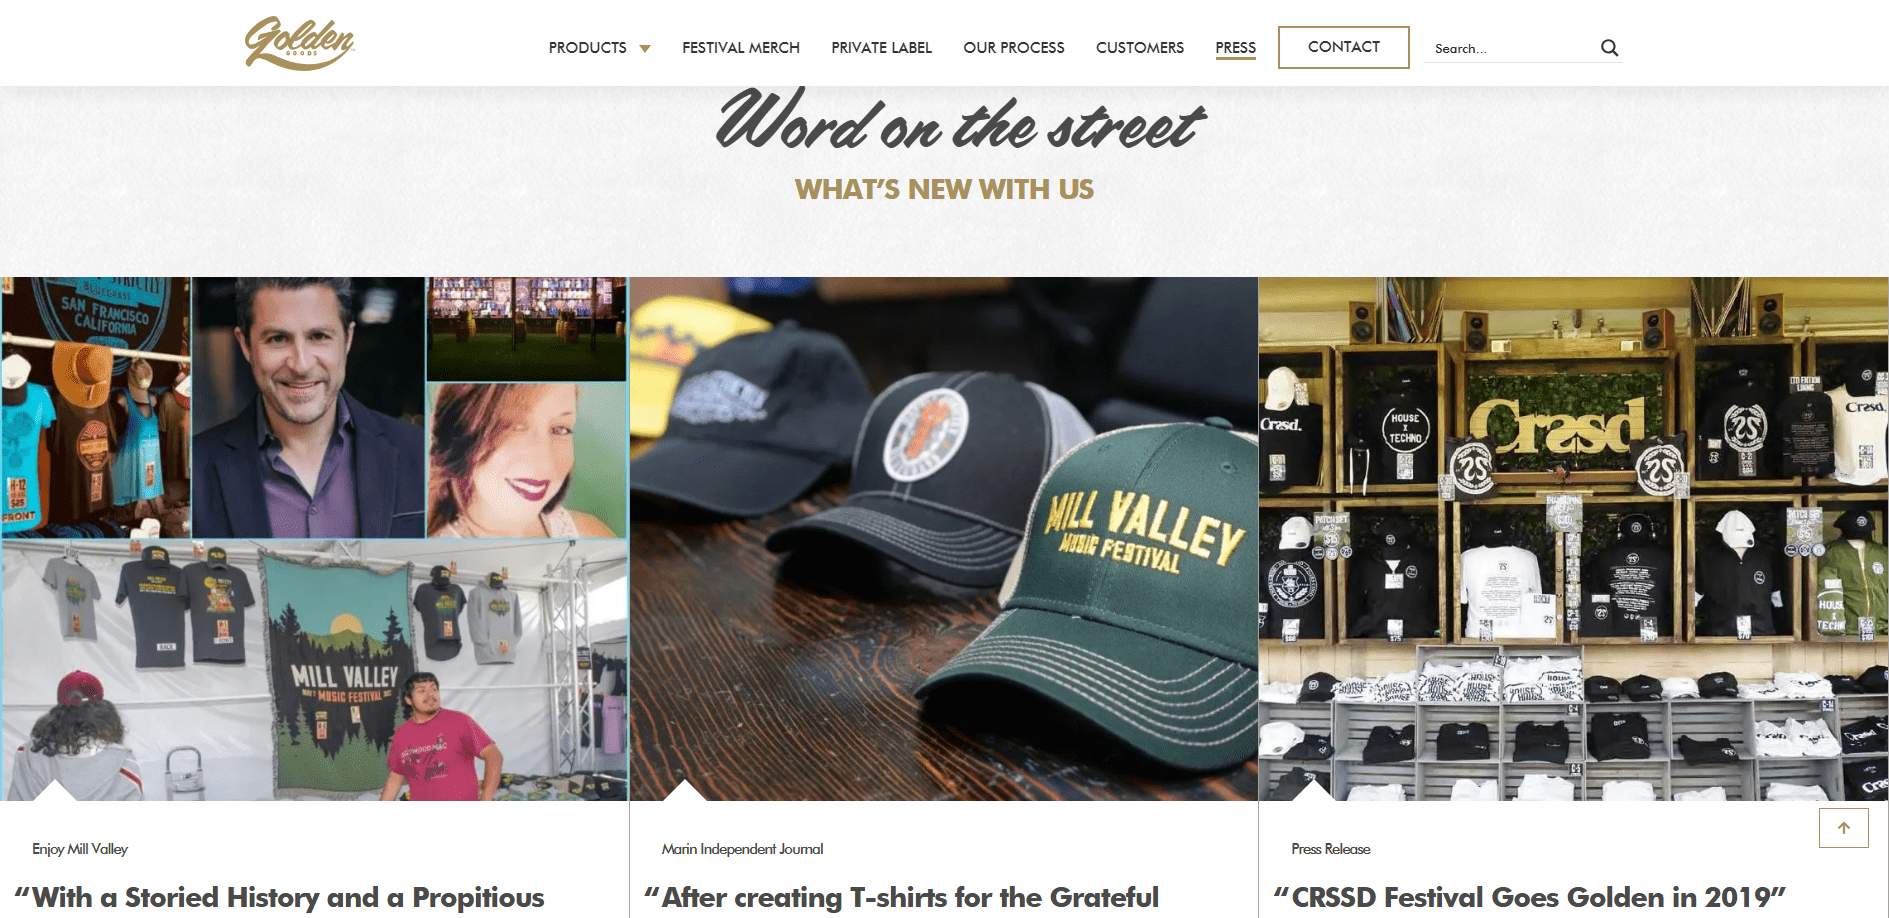Go to Festival Merch page
The image size is (1889, 918).
pos(741,48)
